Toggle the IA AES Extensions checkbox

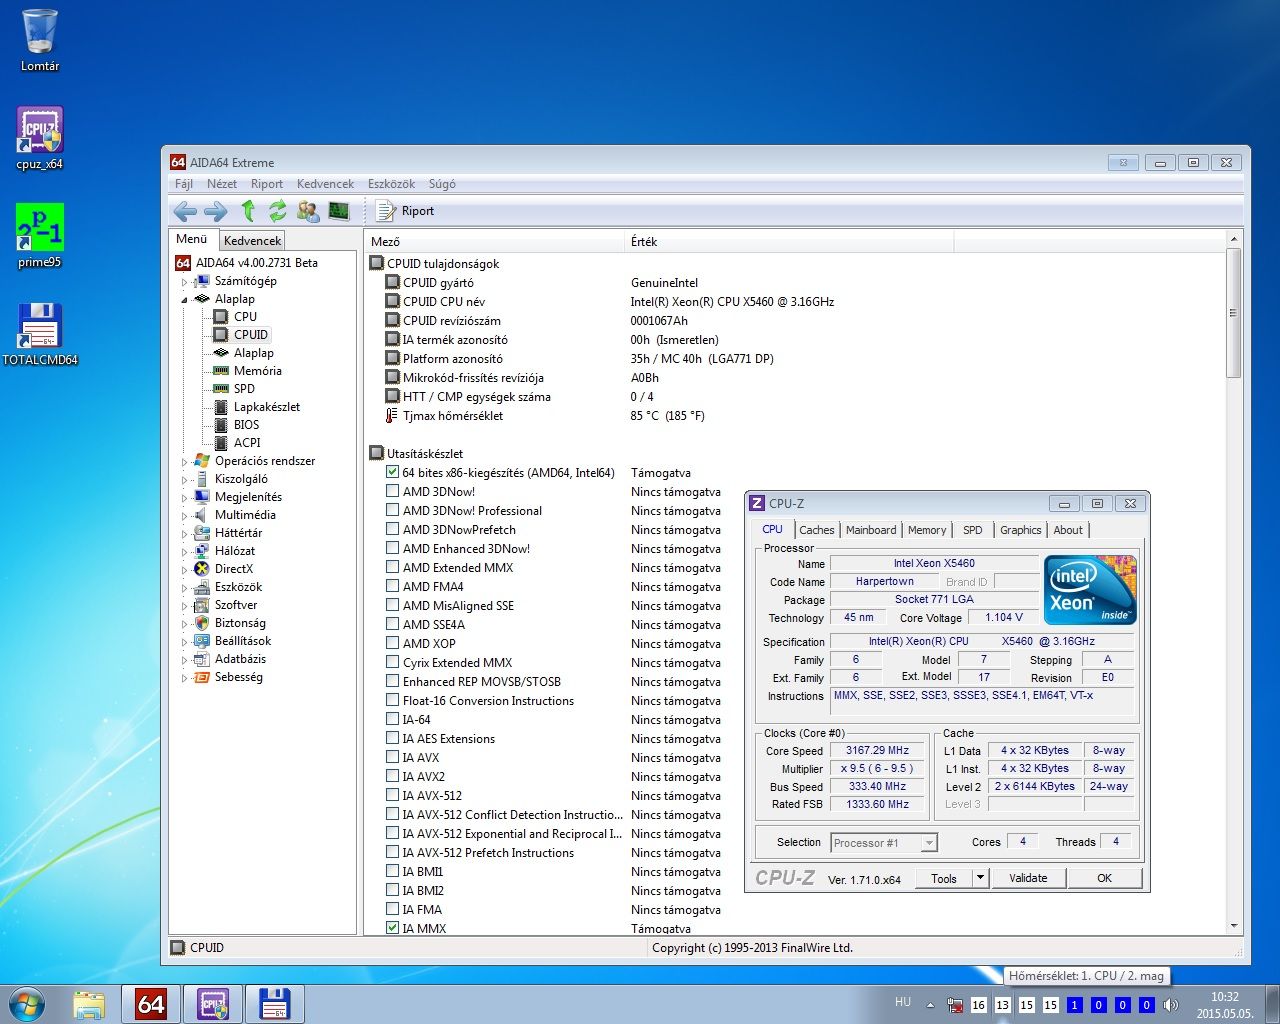(x=393, y=738)
